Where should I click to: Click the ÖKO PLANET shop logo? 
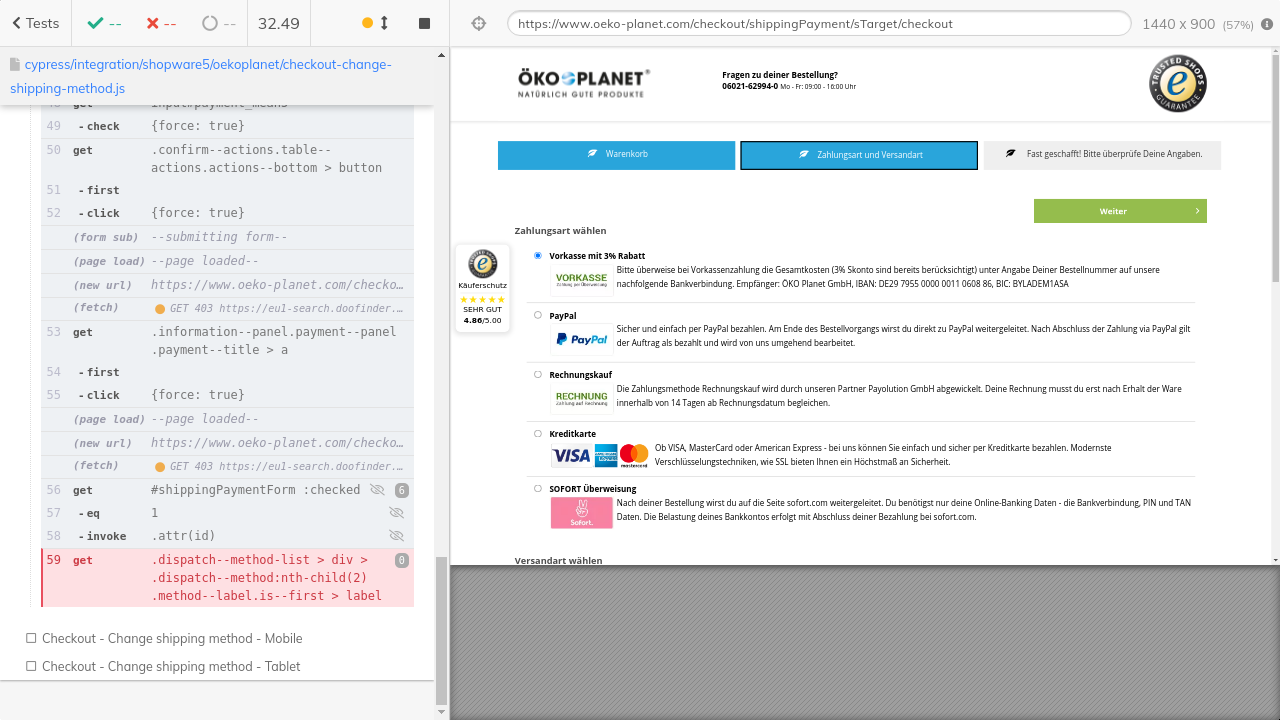(583, 83)
